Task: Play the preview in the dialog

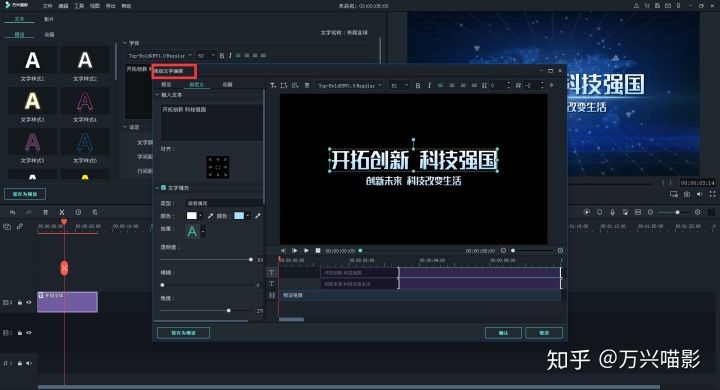Action: [x=306, y=251]
